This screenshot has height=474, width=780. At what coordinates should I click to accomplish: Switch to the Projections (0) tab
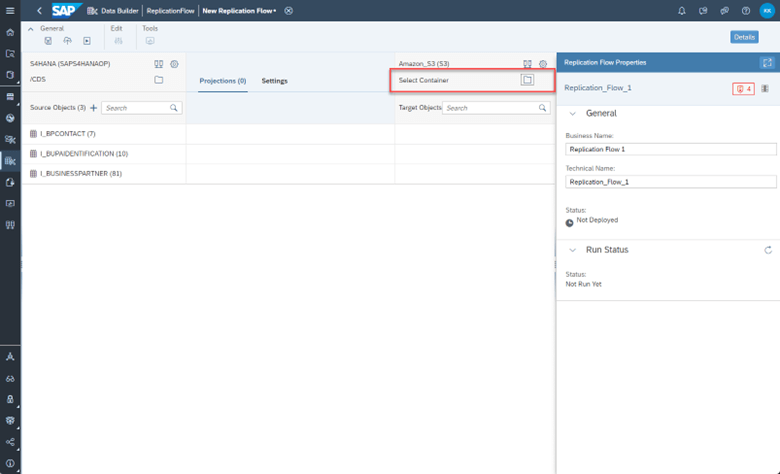(x=223, y=81)
